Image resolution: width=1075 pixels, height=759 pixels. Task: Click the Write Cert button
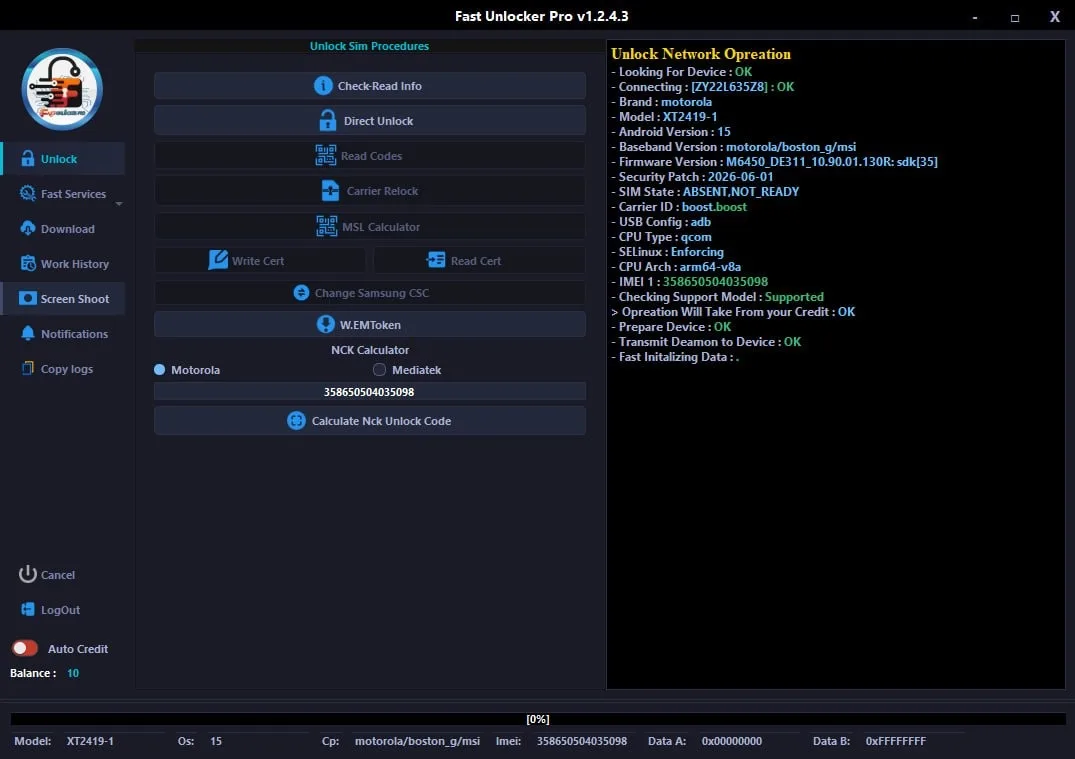[x=260, y=261]
